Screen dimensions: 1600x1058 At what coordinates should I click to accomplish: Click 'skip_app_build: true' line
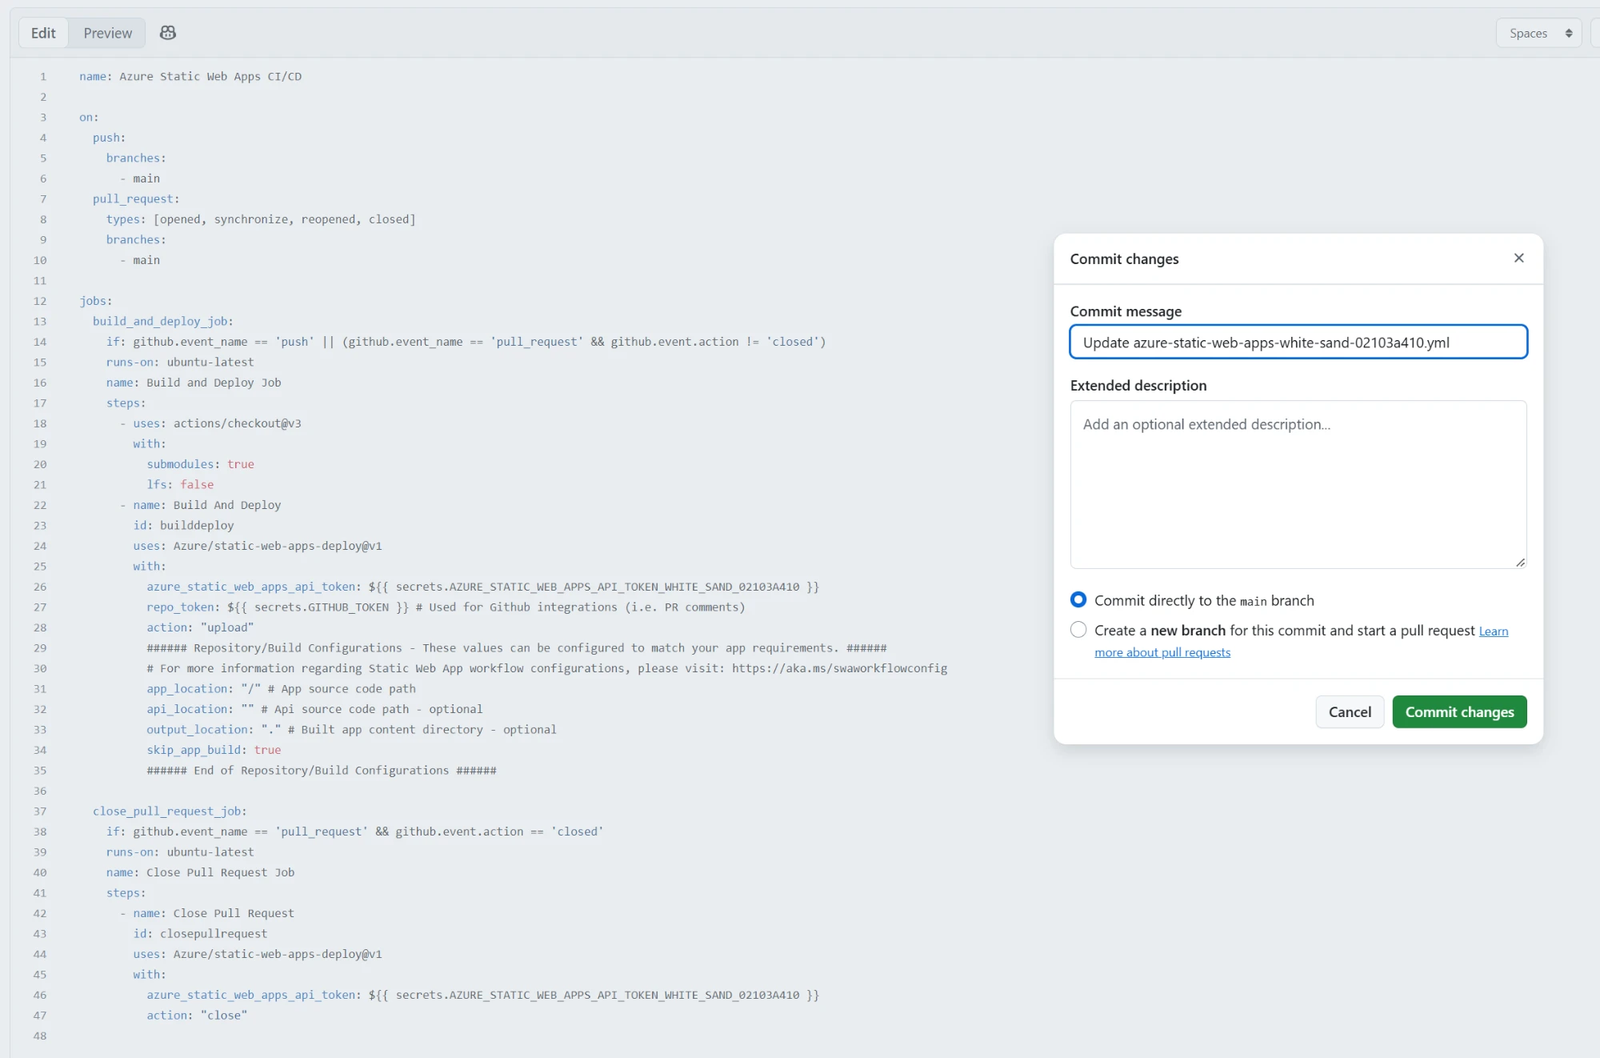tap(214, 750)
